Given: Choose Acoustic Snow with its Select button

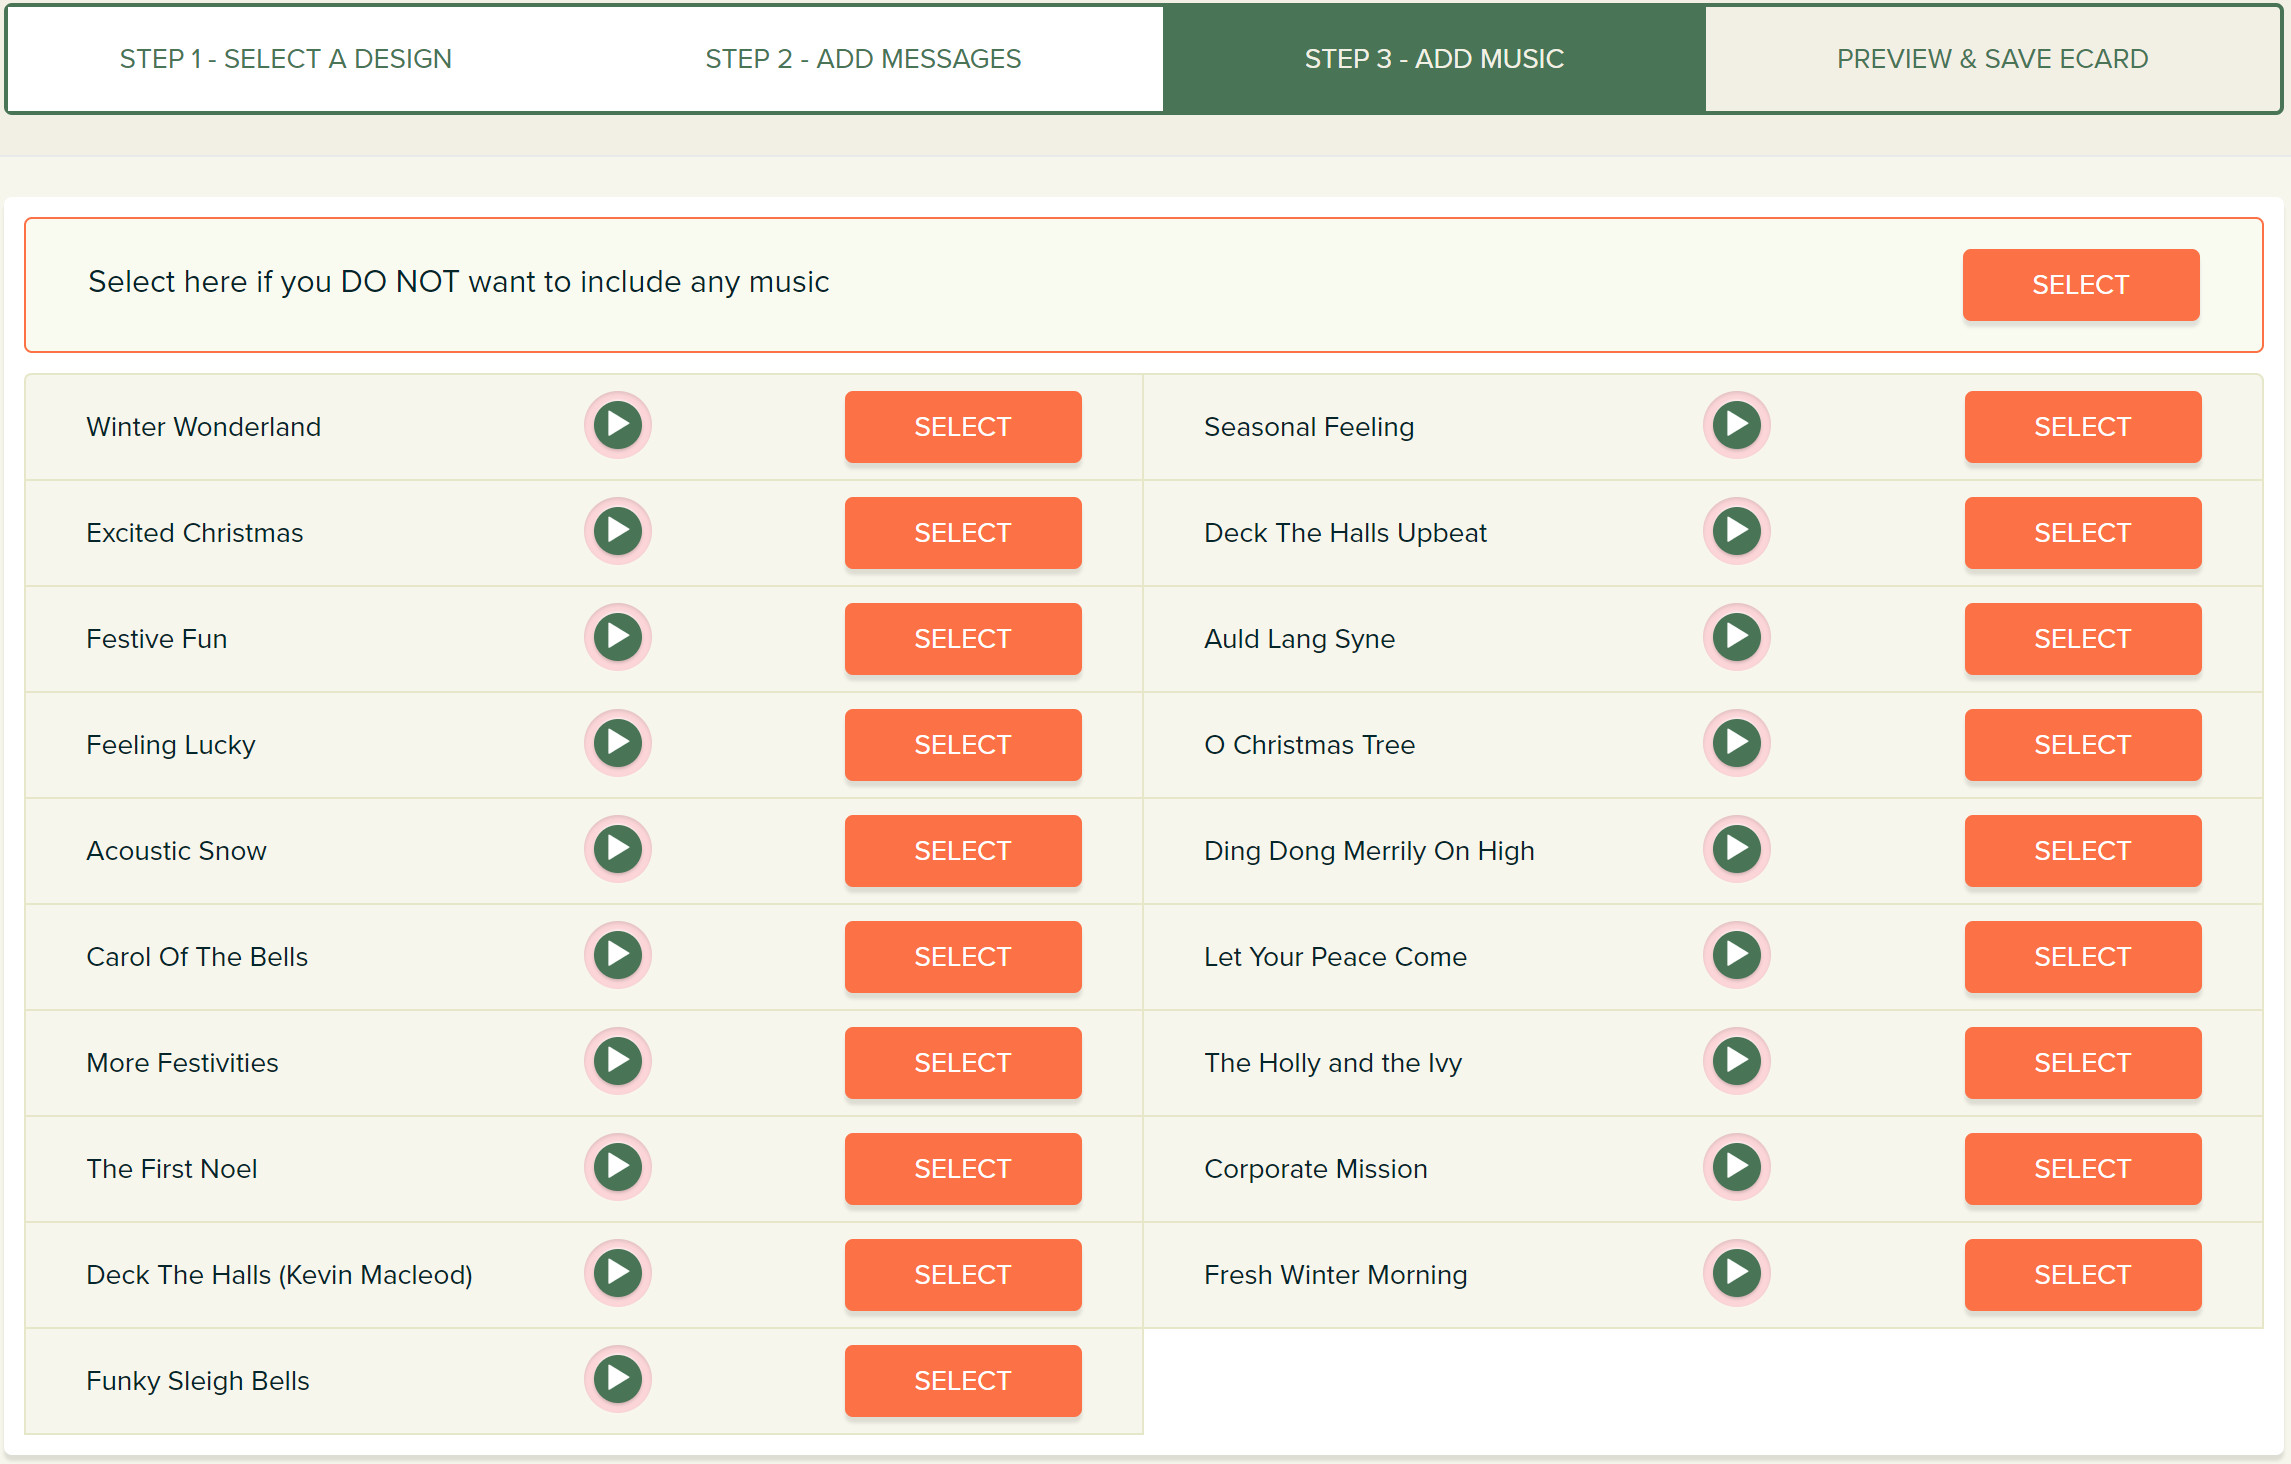Looking at the screenshot, I should [962, 851].
